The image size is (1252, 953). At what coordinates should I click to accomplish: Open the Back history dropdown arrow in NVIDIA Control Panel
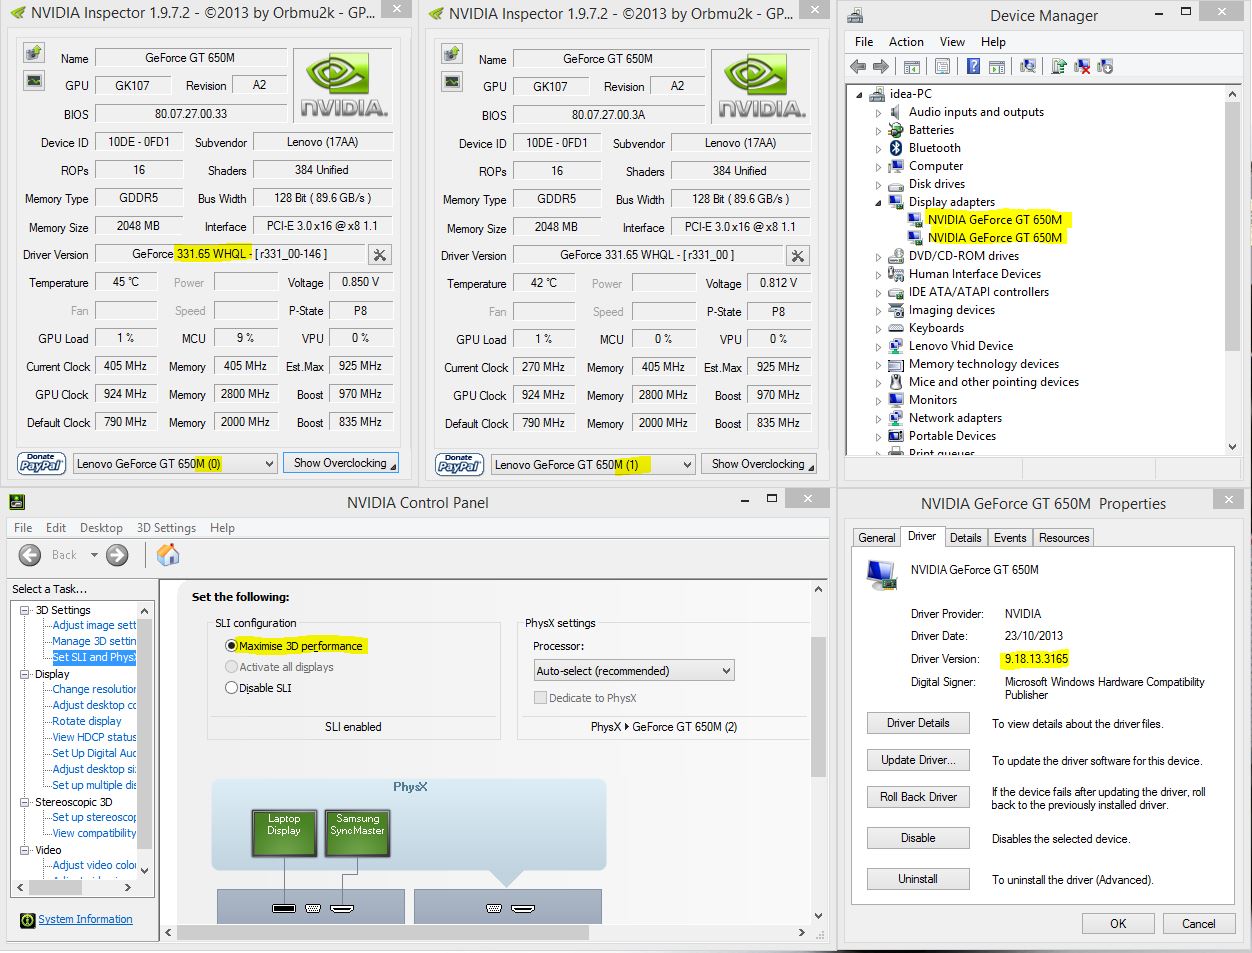(94, 555)
